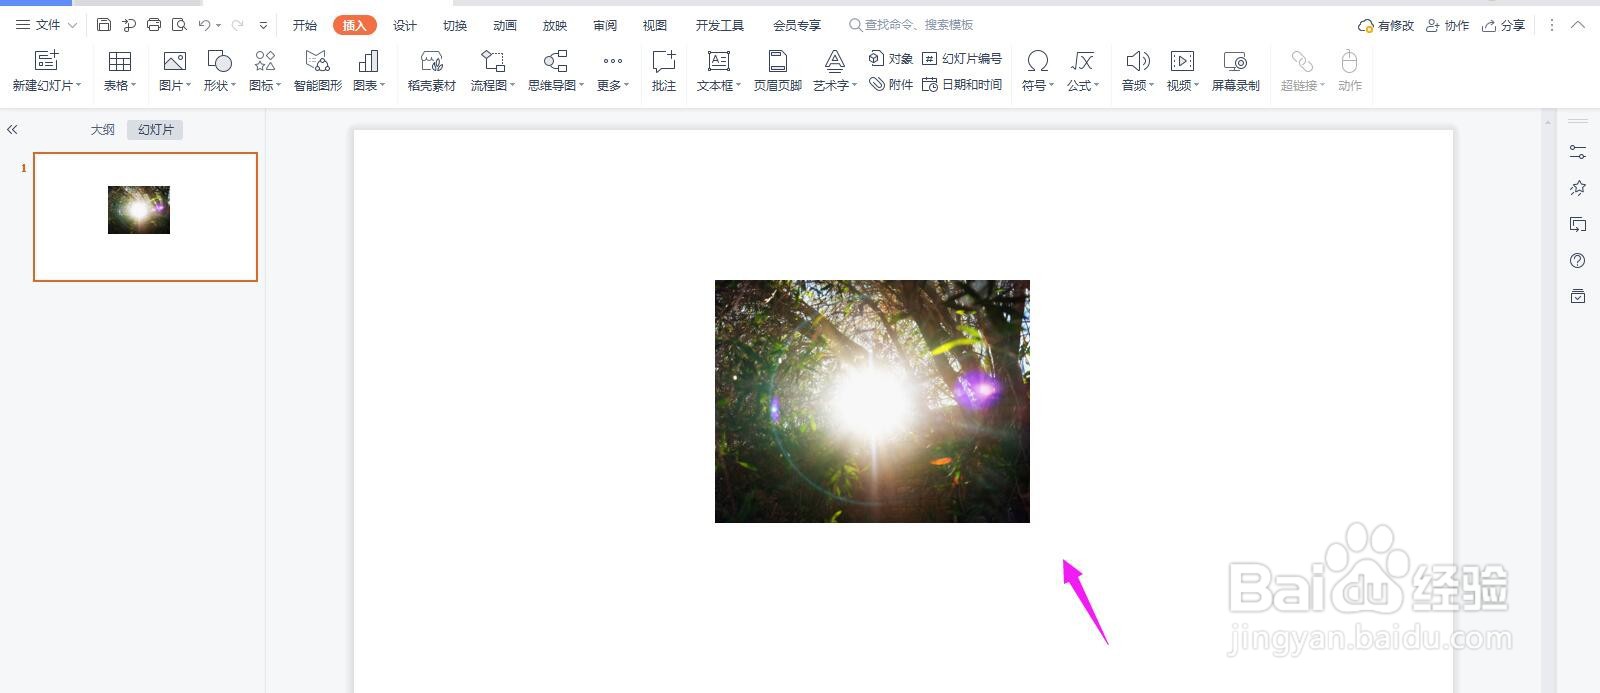Click the 图片 insert icon
This screenshot has height=693, width=1600.
[x=175, y=61]
